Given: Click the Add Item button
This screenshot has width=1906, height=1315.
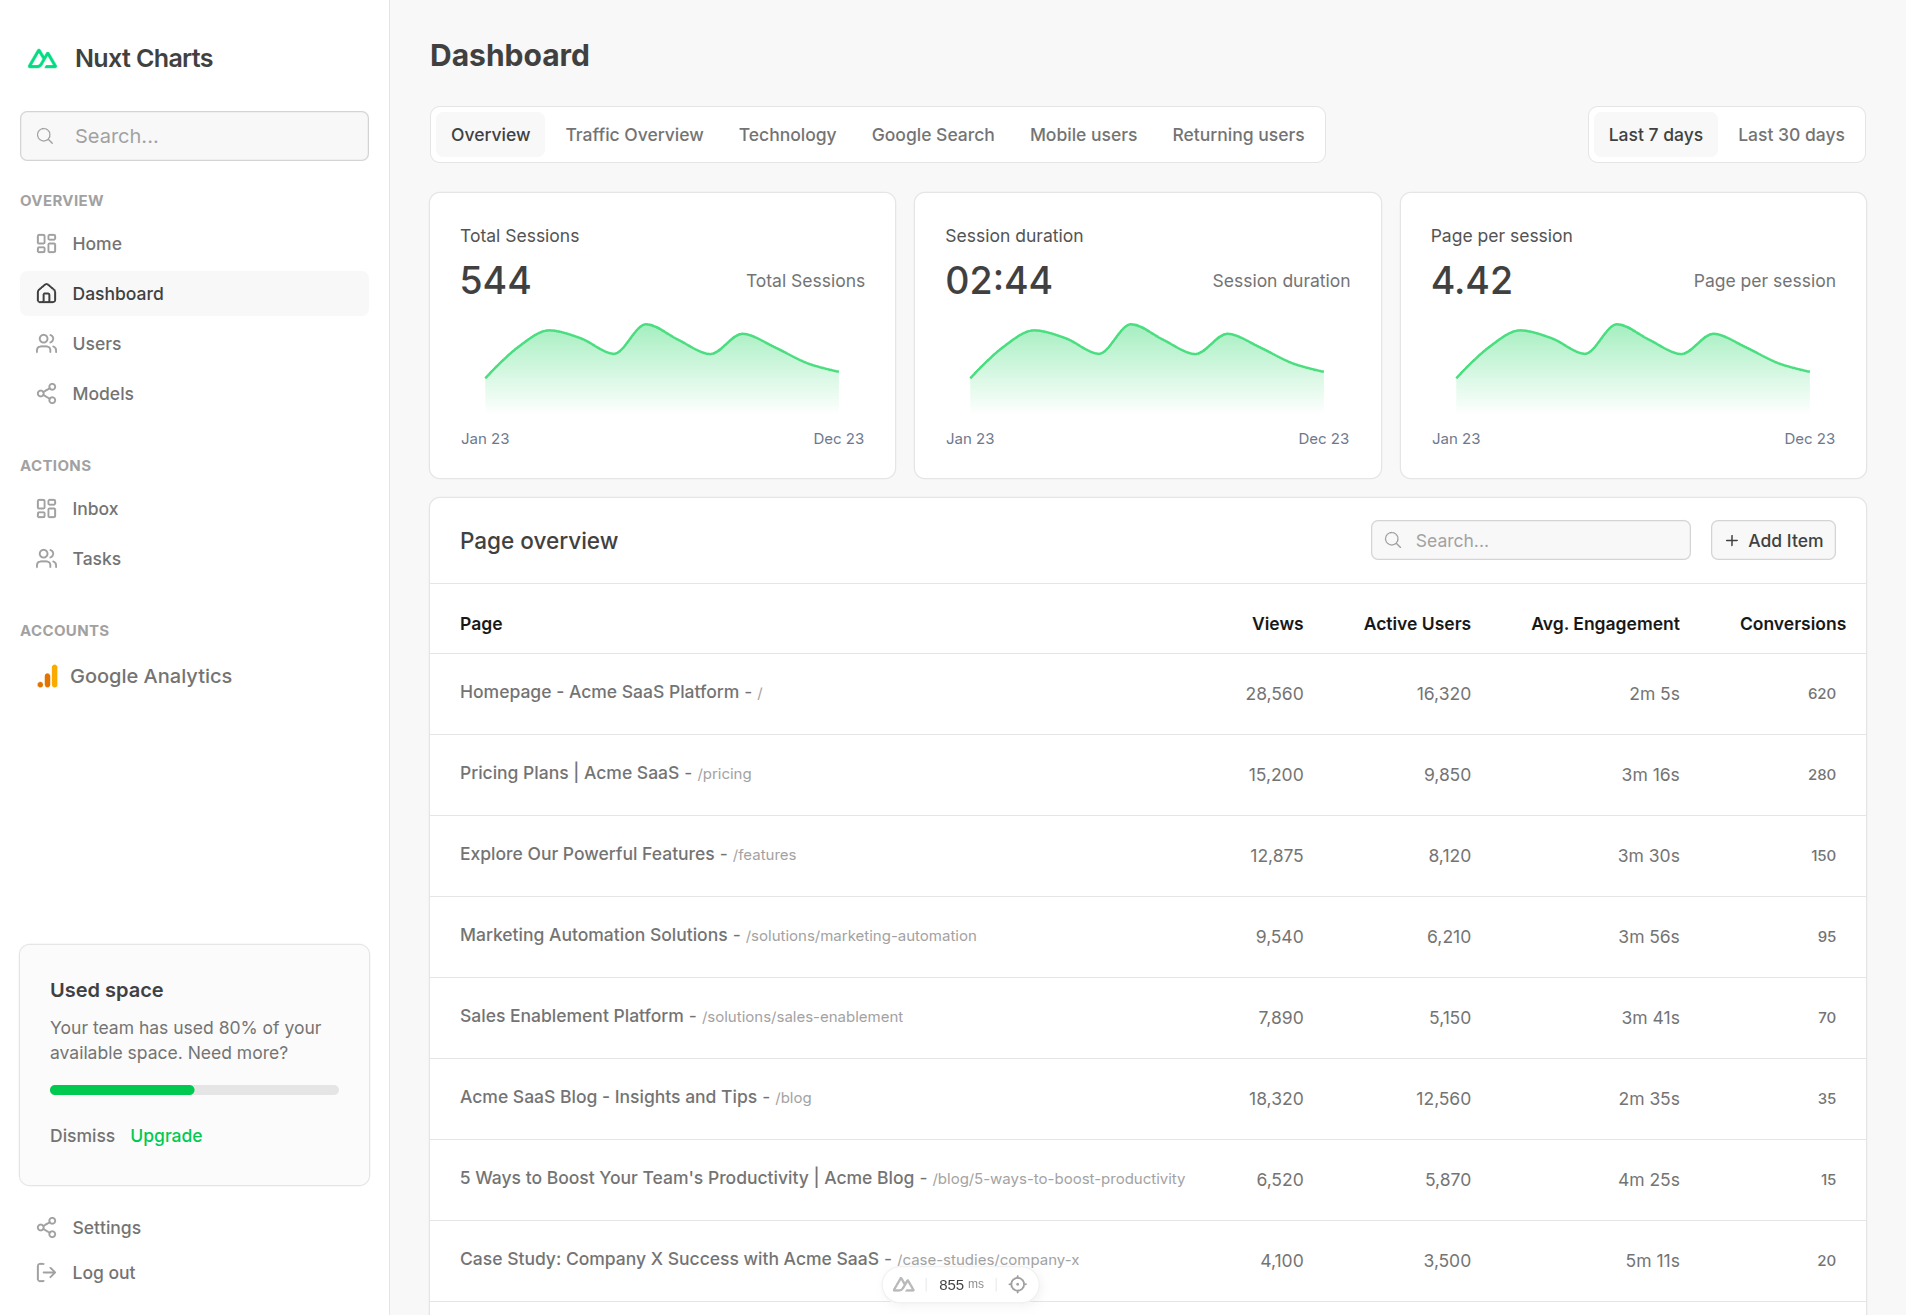Looking at the screenshot, I should pos(1773,541).
